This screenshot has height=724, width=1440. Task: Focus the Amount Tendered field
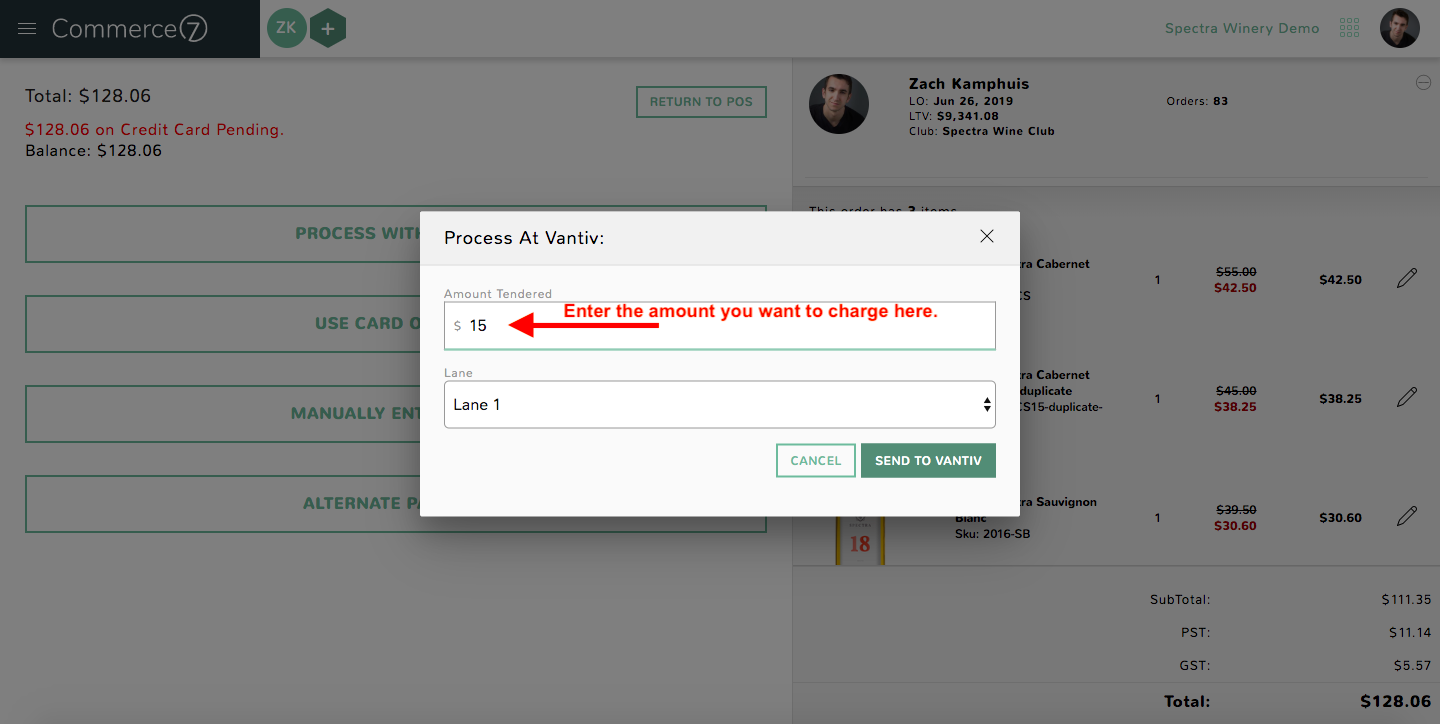(x=720, y=326)
